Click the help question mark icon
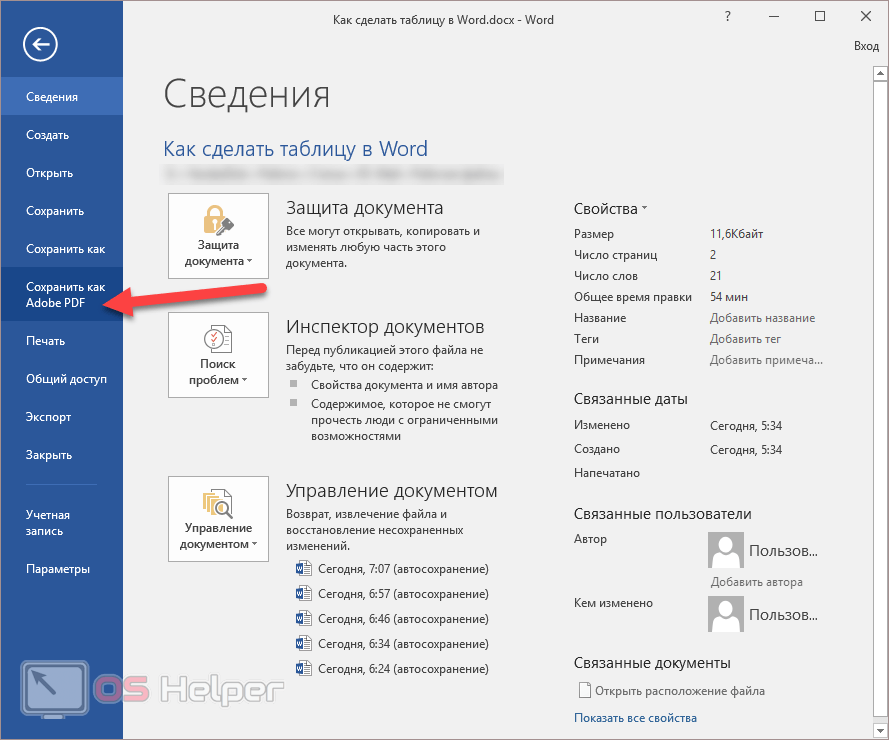 pyautogui.click(x=729, y=16)
